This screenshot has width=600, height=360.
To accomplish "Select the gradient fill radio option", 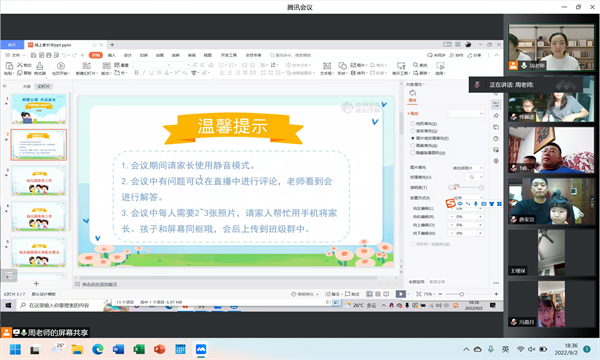I will point(412,131).
